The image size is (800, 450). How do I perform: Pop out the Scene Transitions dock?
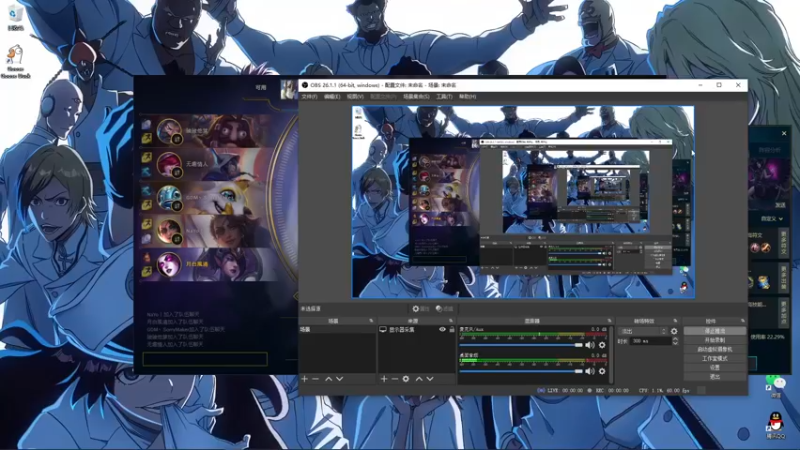click(x=676, y=321)
